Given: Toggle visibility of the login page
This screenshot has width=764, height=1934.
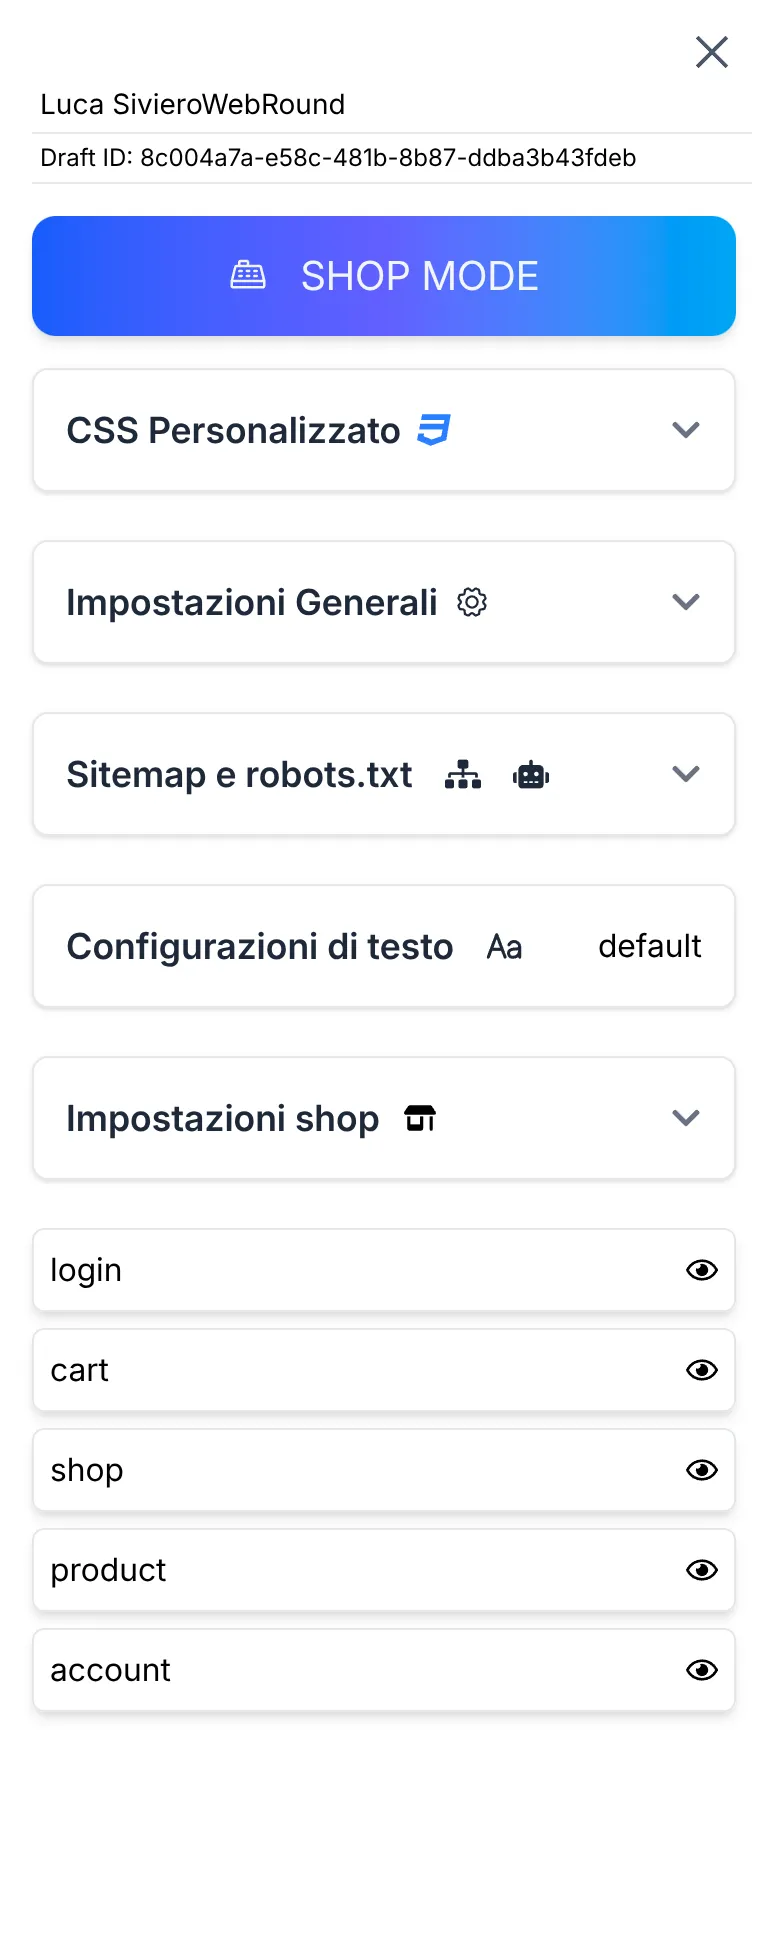Looking at the screenshot, I should coord(702,1270).
